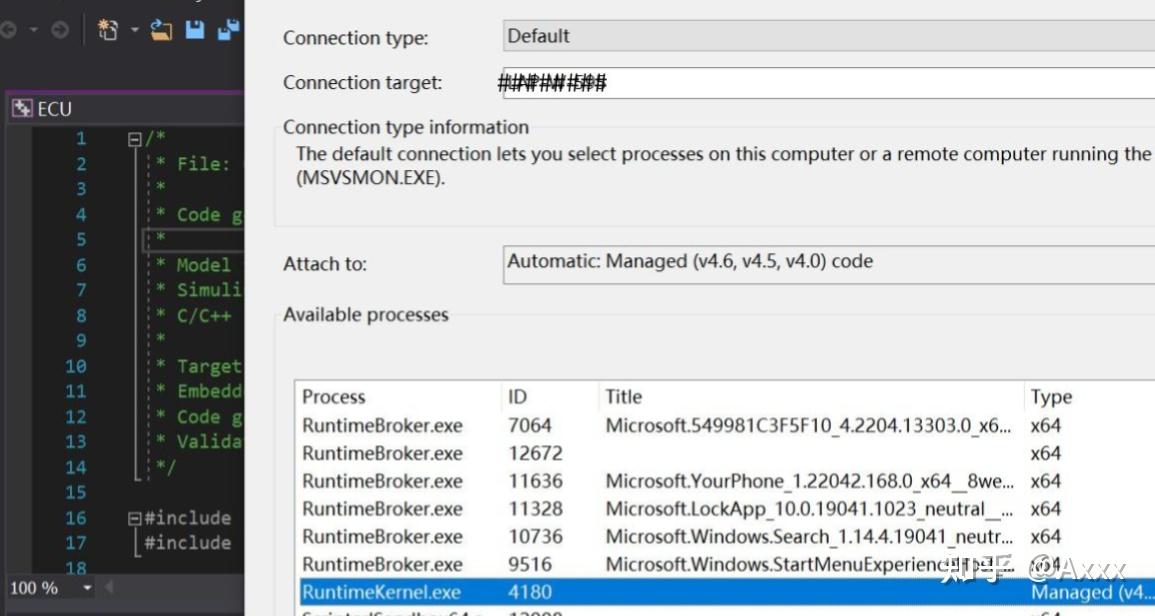The width and height of the screenshot is (1155, 616).
Task: Select RuntimeBroker.exe with ID 7064
Action: [382, 426]
